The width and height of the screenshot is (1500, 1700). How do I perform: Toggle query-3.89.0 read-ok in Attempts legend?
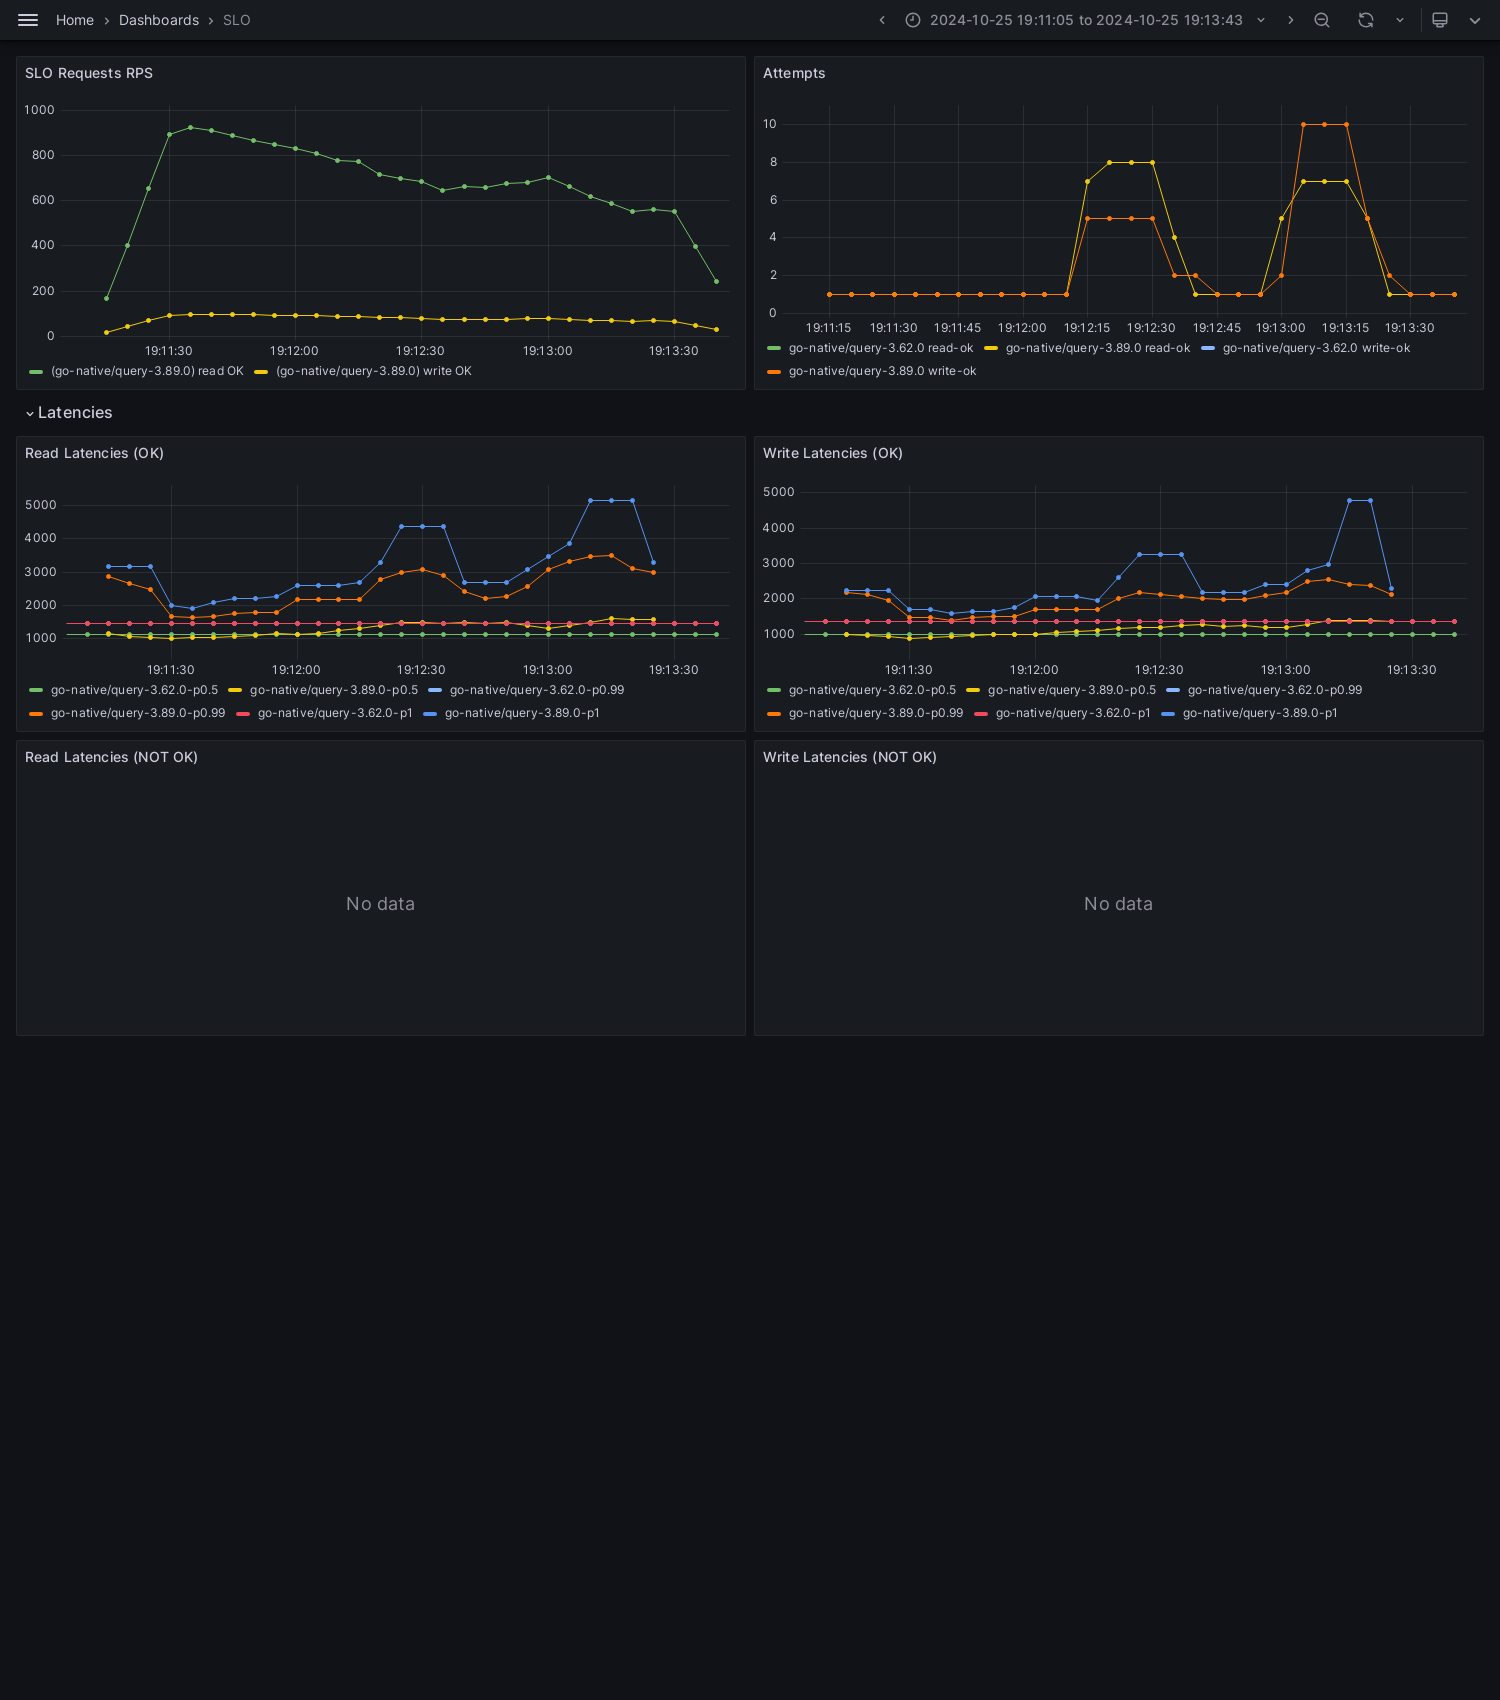[1098, 348]
